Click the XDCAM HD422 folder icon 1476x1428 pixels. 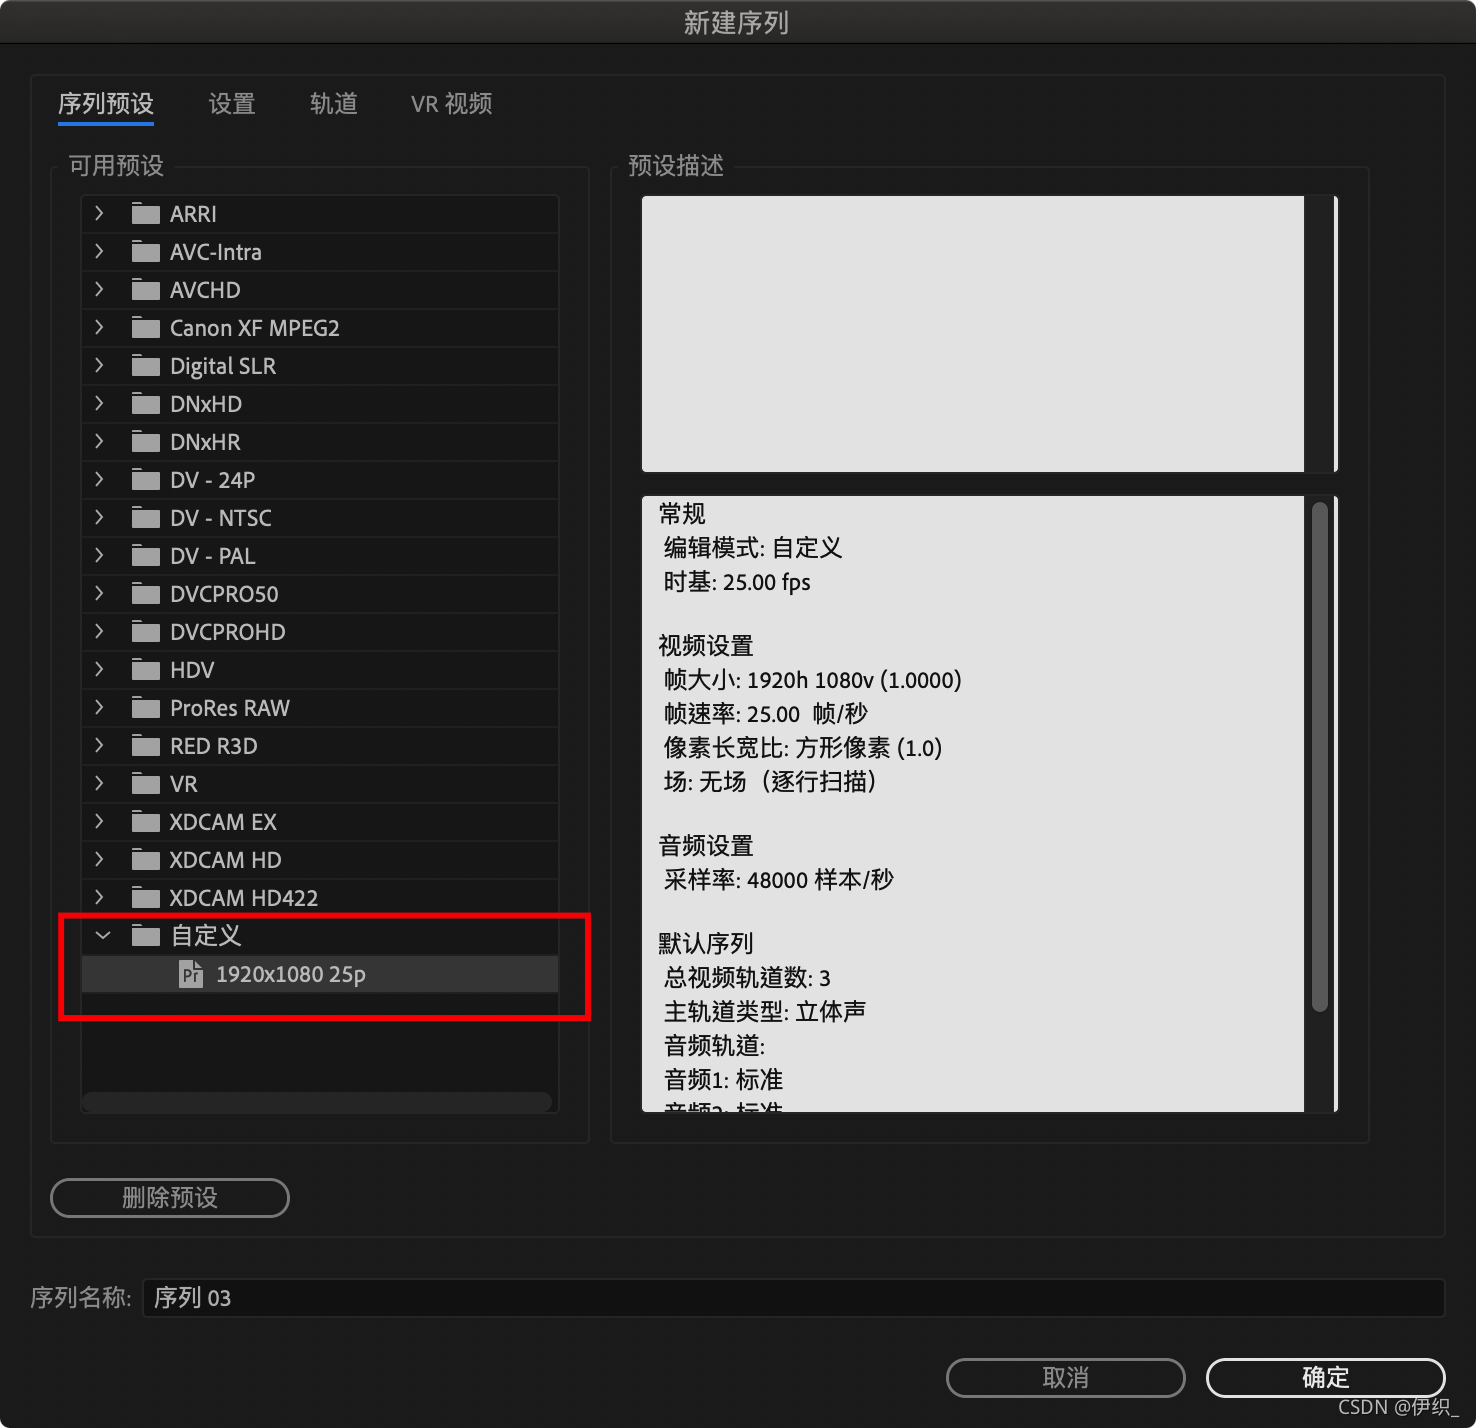[146, 898]
